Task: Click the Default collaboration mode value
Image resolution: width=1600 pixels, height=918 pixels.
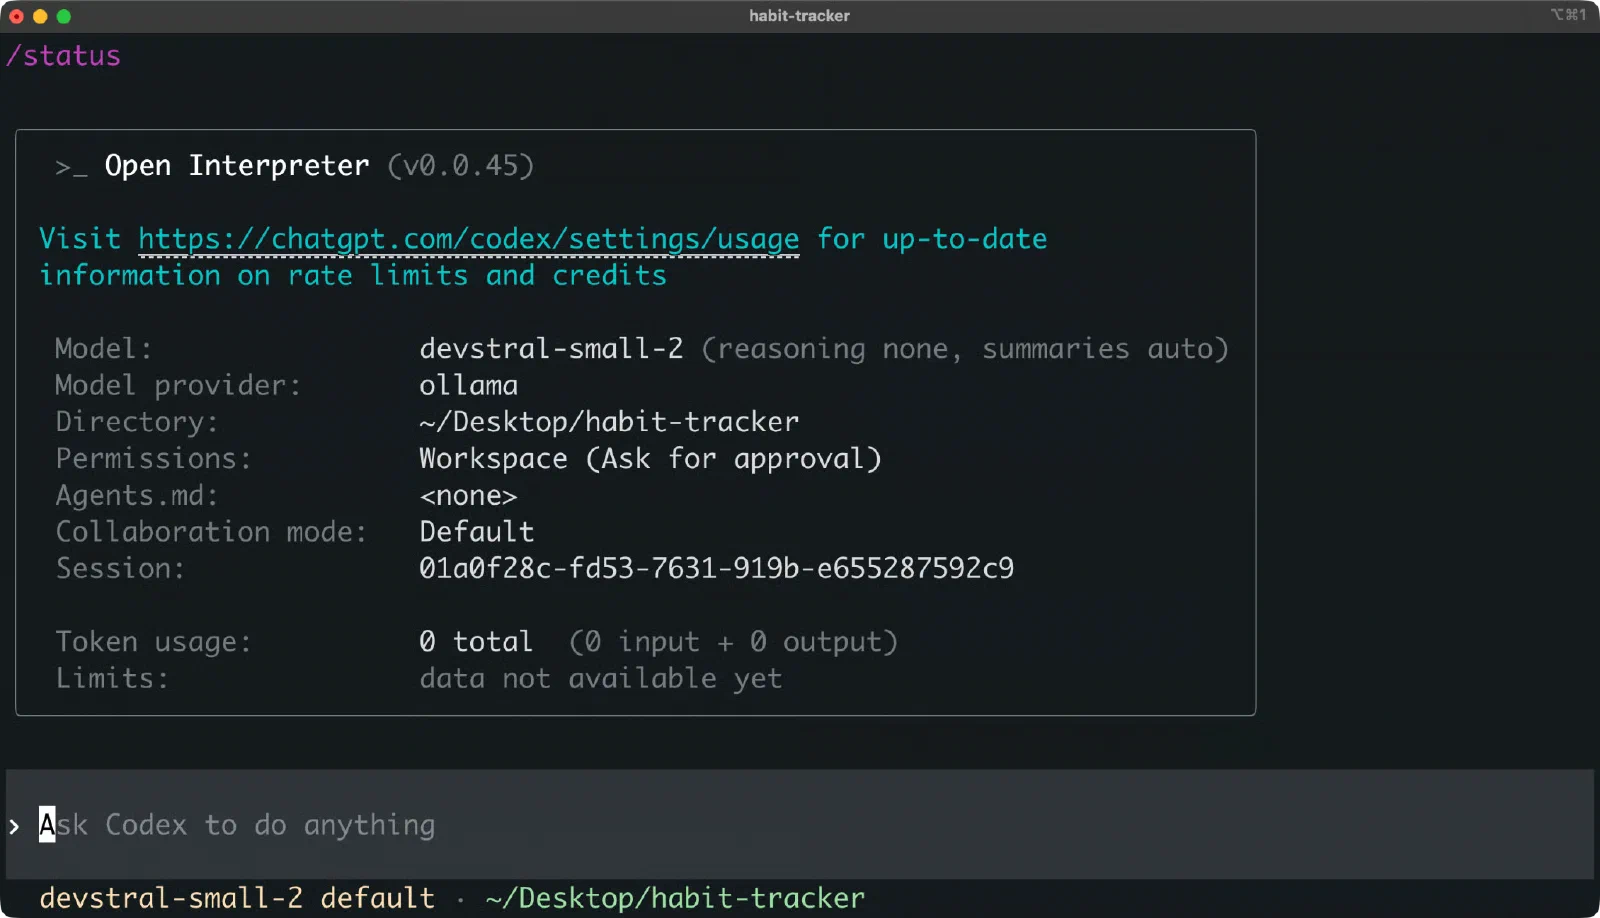Action: (476, 532)
